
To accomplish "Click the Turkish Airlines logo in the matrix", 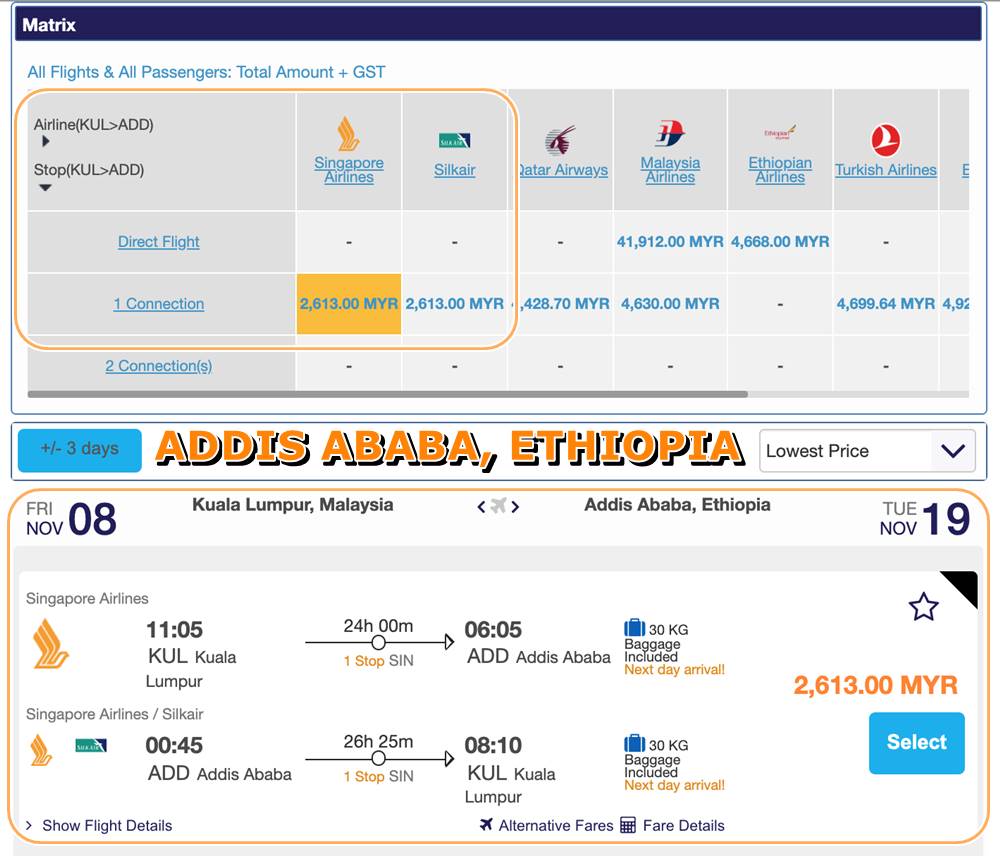I will [885, 140].
